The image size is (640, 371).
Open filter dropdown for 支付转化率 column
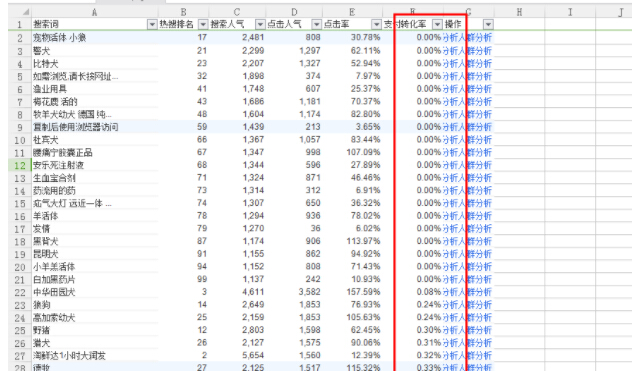[x=437, y=24]
